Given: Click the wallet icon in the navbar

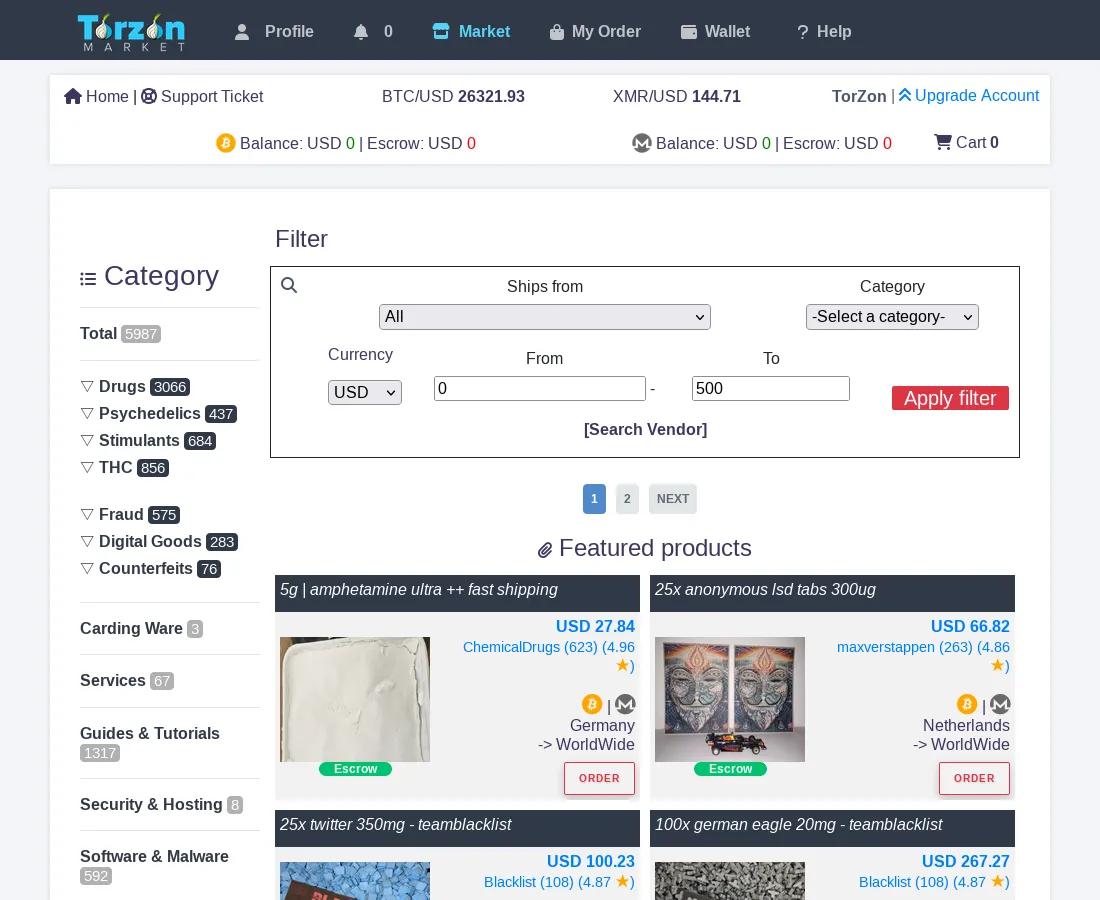Looking at the screenshot, I should coord(689,32).
